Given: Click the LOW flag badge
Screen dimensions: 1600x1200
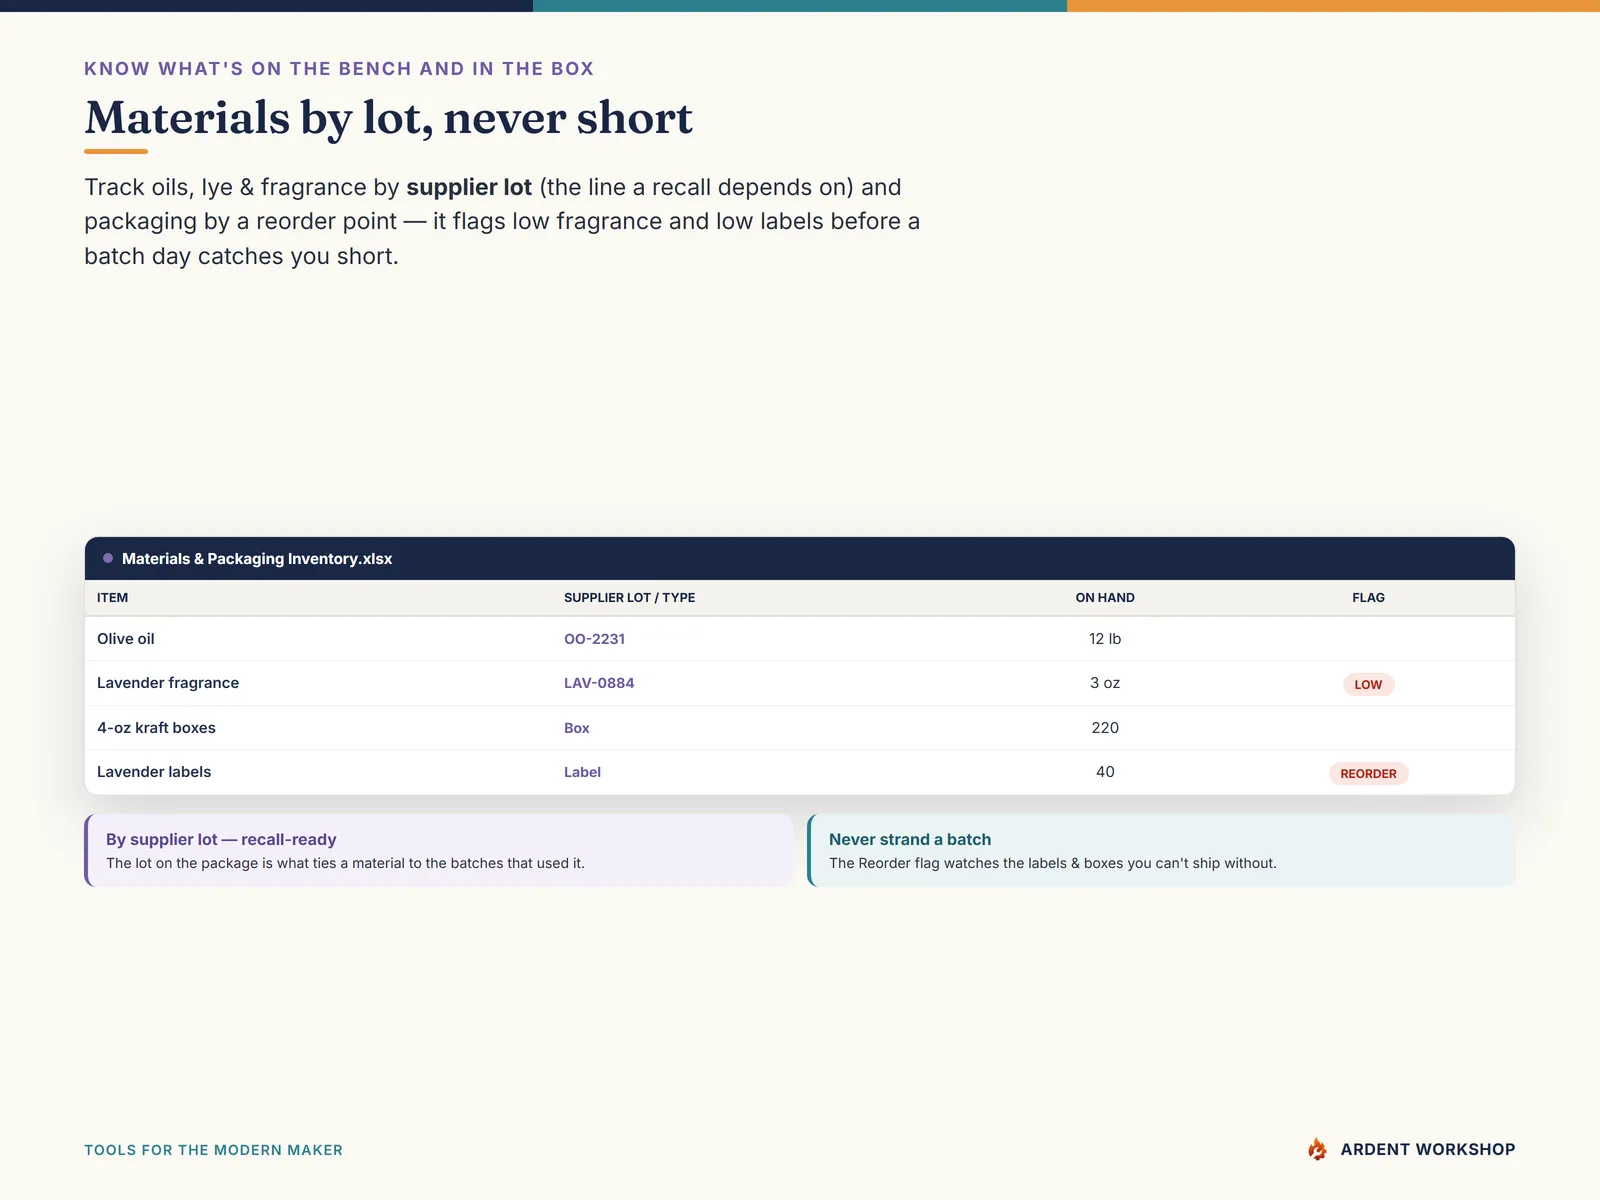Looking at the screenshot, I should pyautogui.click(x=1368, y=685).
